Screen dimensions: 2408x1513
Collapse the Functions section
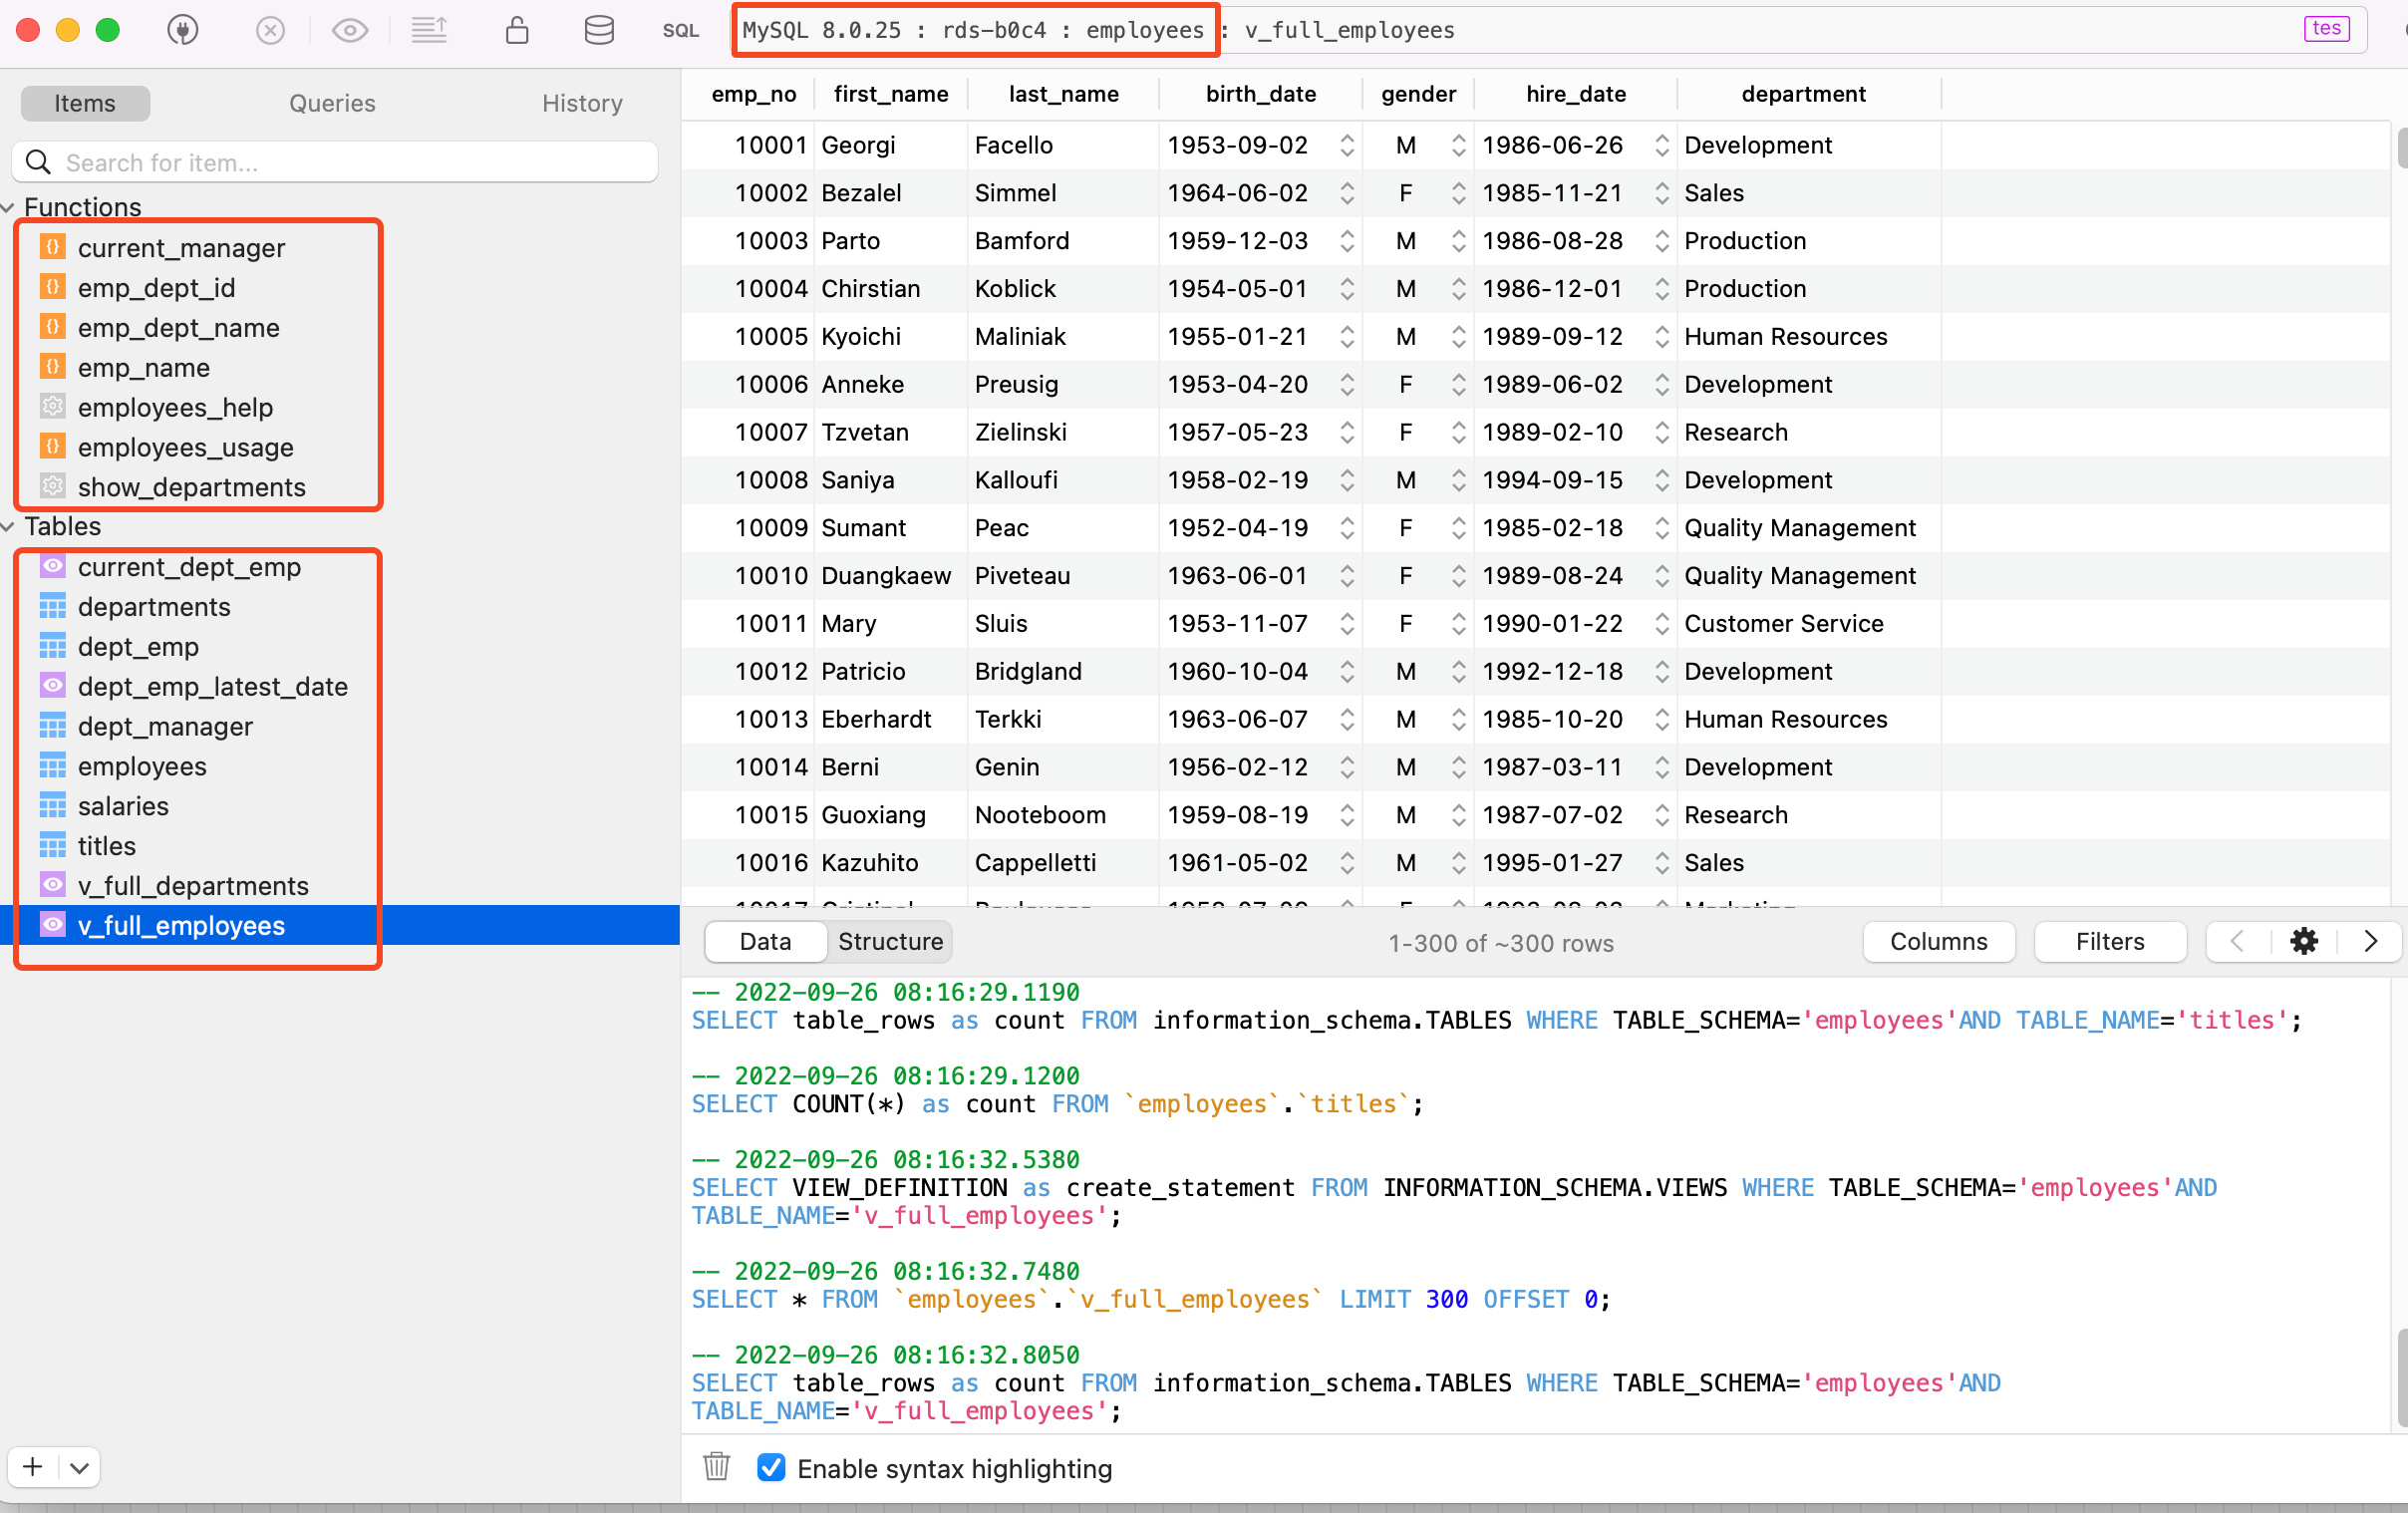[8, 207]
